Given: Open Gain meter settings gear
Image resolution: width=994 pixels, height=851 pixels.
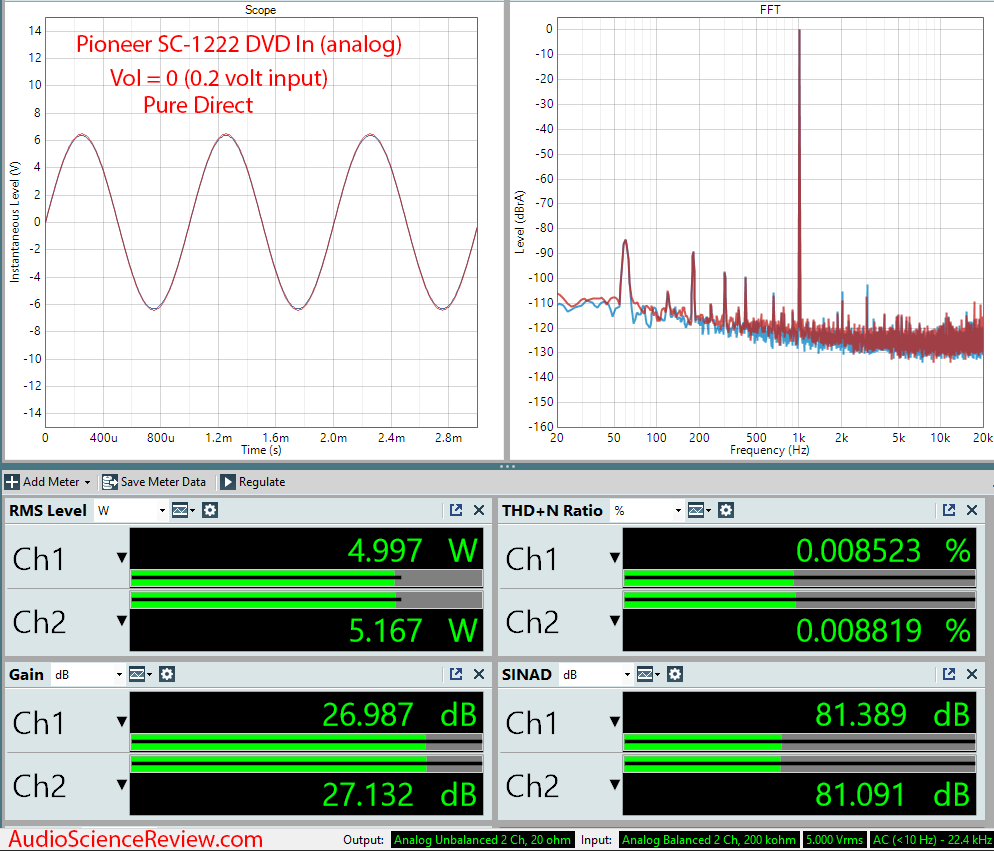Looking at the screenshot, I should click(x=167, y=675).
